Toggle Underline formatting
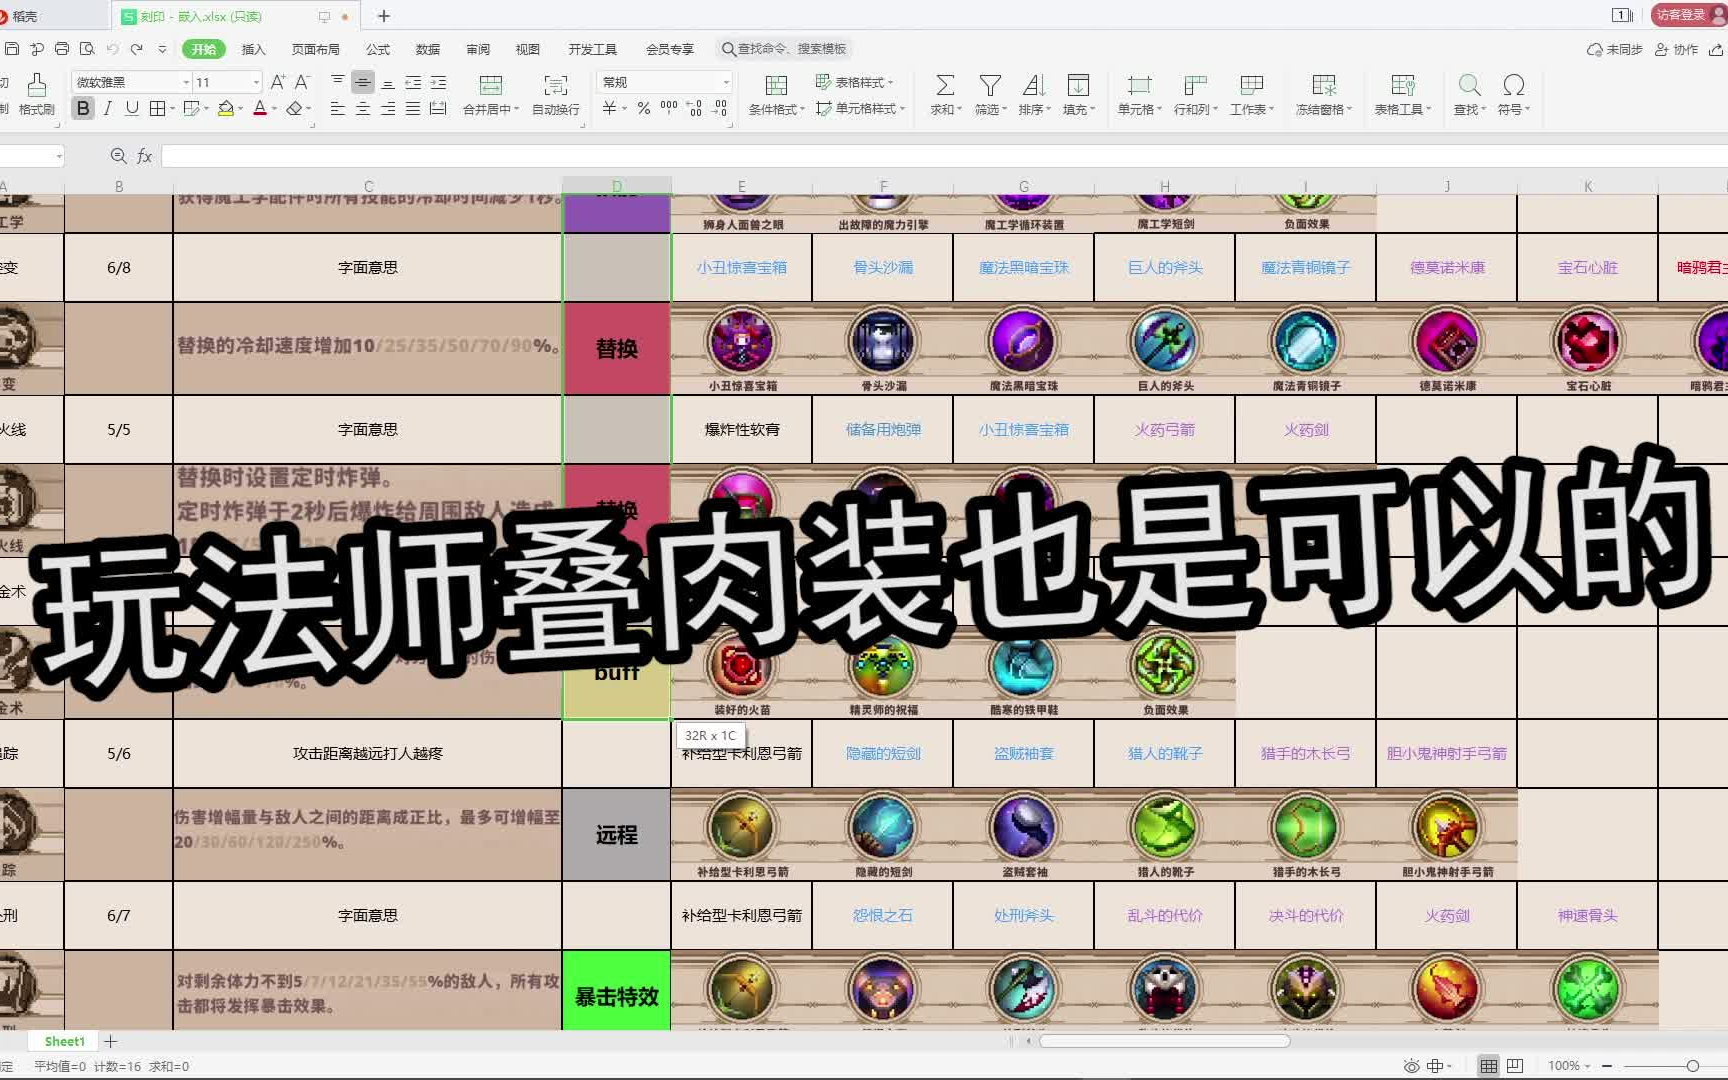 pyautogui.click(x=132, y=108)
